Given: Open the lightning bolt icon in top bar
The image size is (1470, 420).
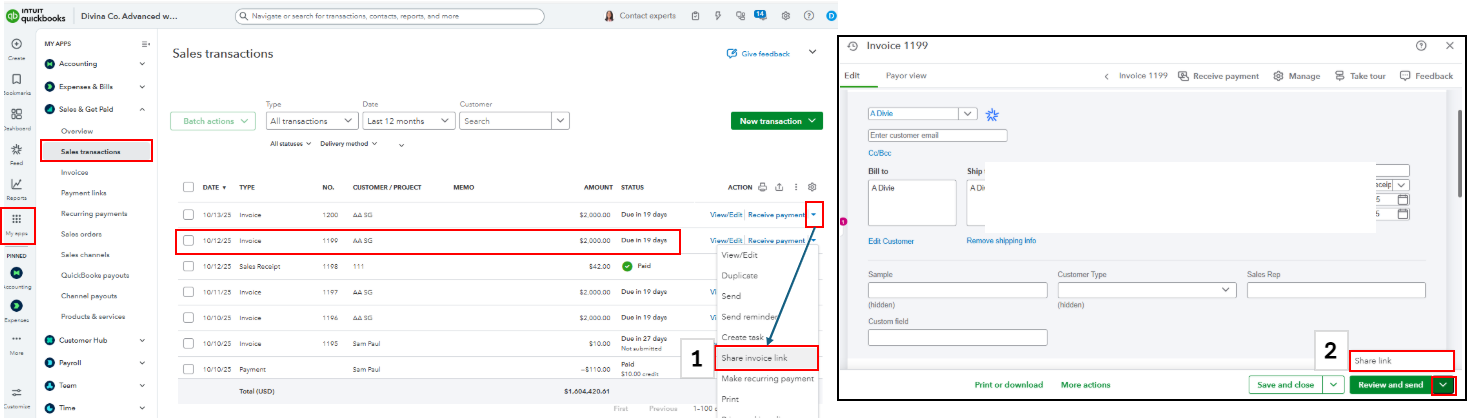Looking at the screenshot, I should point(718,16).
